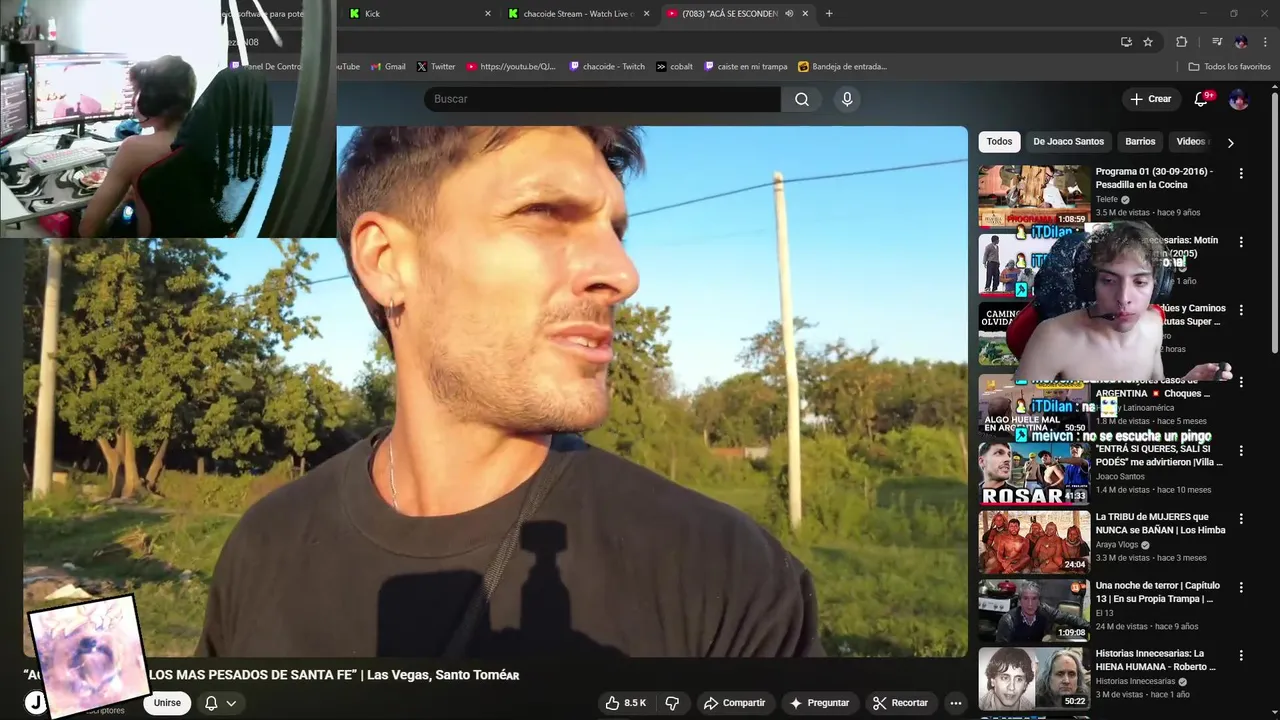Open YouTube notifications bell
This screenshot has width=1280, height=720.
tap(1202, 99)
